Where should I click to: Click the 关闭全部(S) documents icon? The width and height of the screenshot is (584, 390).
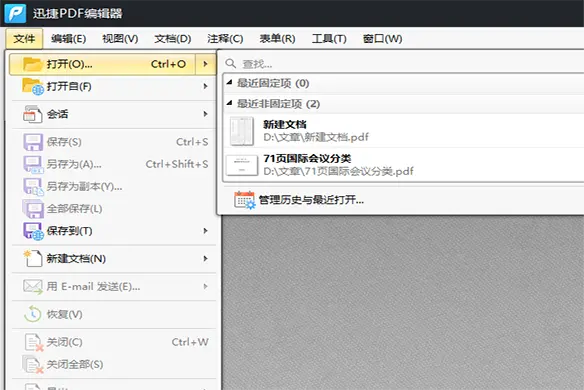(33, 365)
